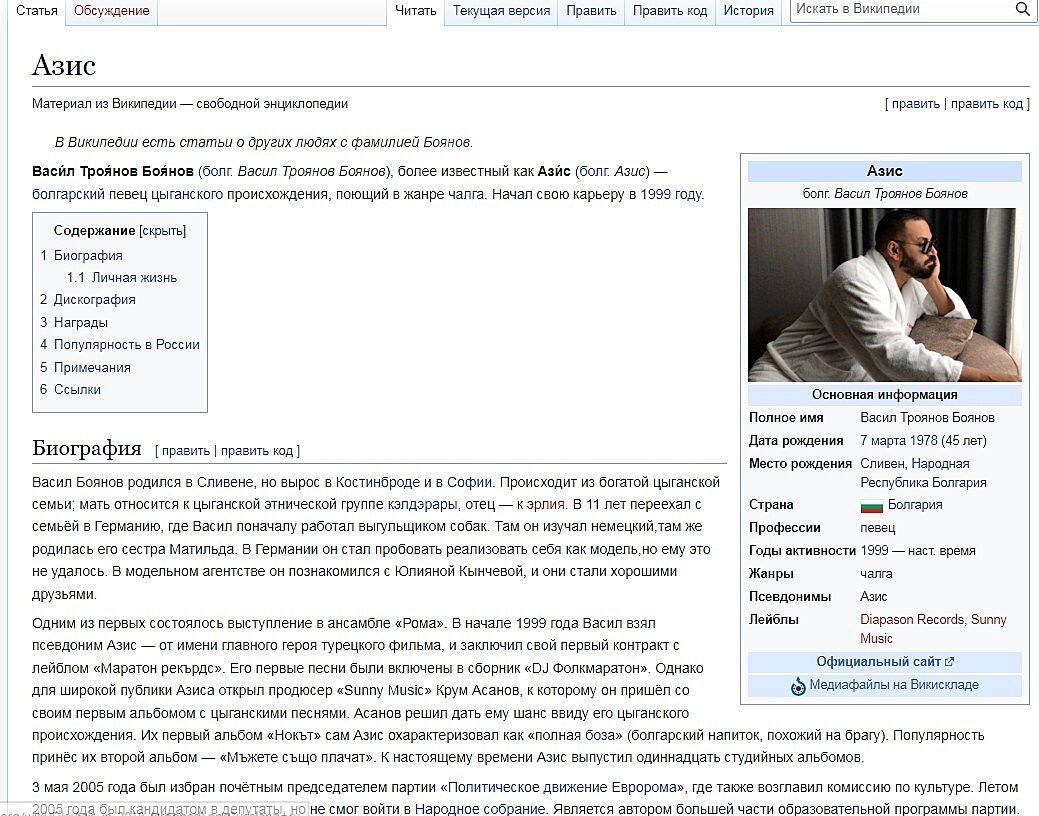
Task: Click the Wikimedia Commons logo icon
Action: pyautogui.click(x=798, y=686)
